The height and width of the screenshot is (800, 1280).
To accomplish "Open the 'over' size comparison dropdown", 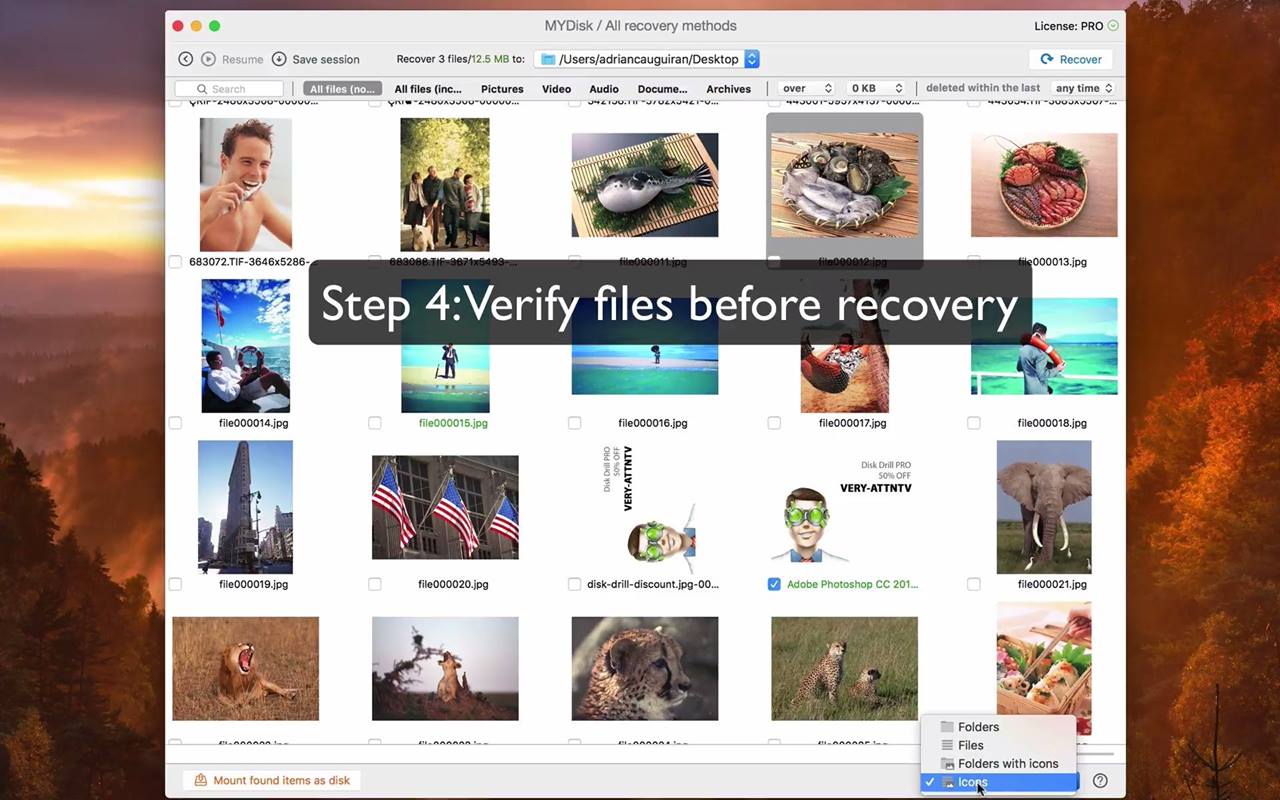I will pos(807,88).
